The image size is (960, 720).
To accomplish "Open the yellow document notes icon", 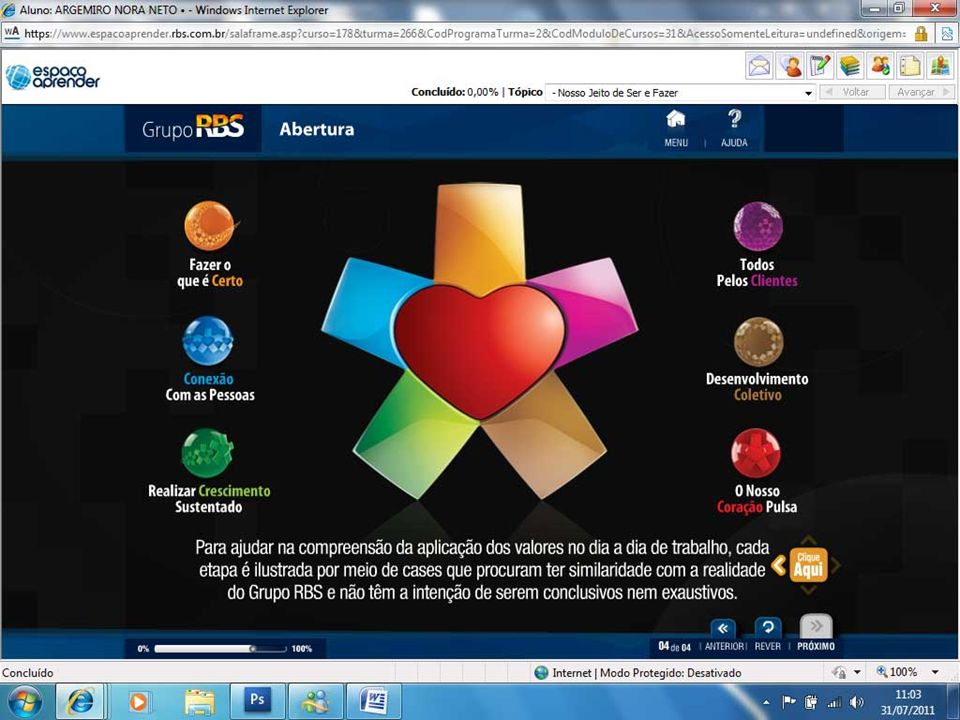I will [x=910, y=66].
